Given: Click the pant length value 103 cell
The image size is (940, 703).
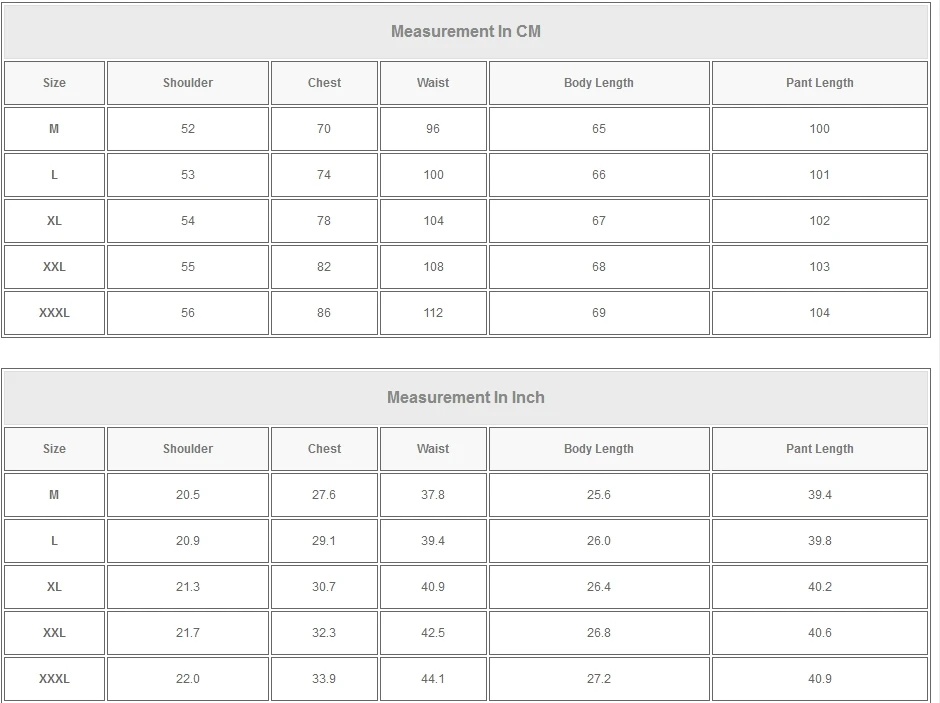Looking at the screenshot, I should (820, 267).
